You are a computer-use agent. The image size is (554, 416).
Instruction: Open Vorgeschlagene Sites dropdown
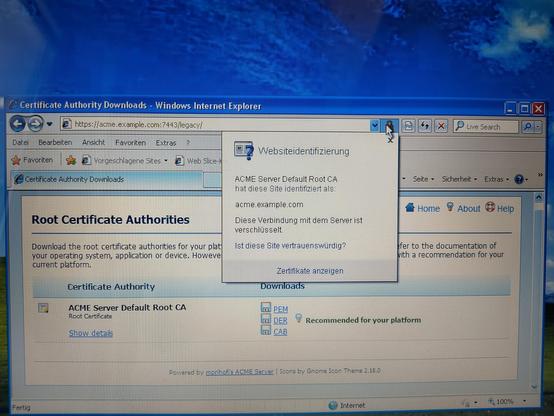point(125,161)
